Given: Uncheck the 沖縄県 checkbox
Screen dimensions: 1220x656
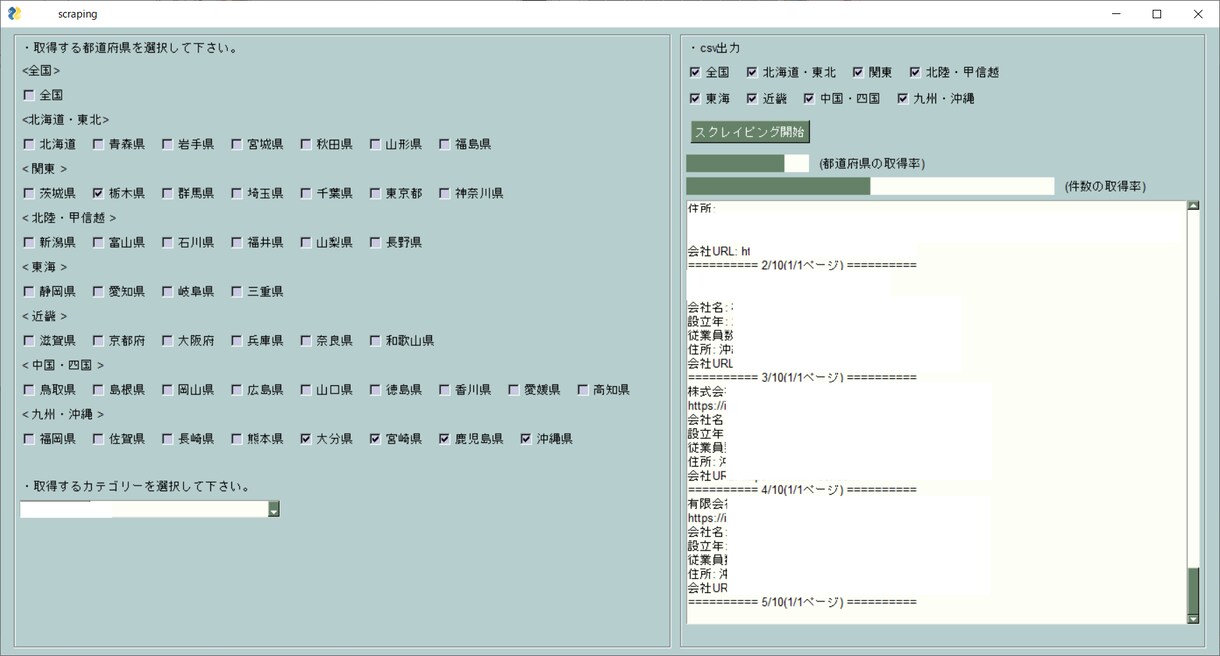Looking at the screenshot, I should [x=525, y=438].
